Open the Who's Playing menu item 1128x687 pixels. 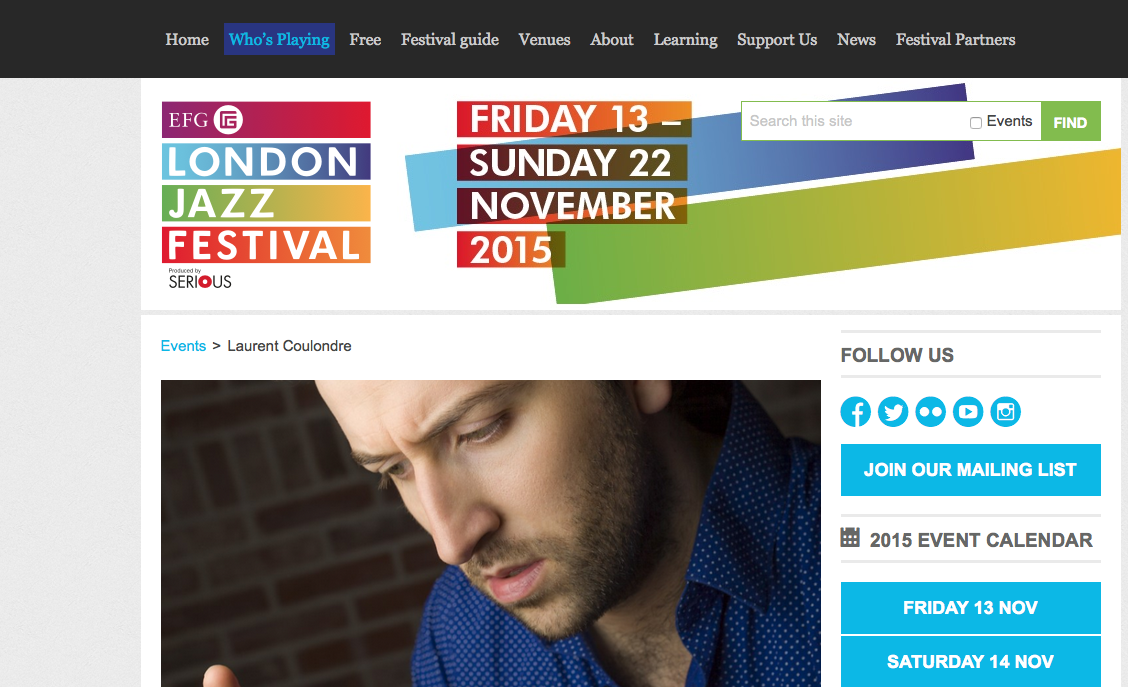[279, 40]
